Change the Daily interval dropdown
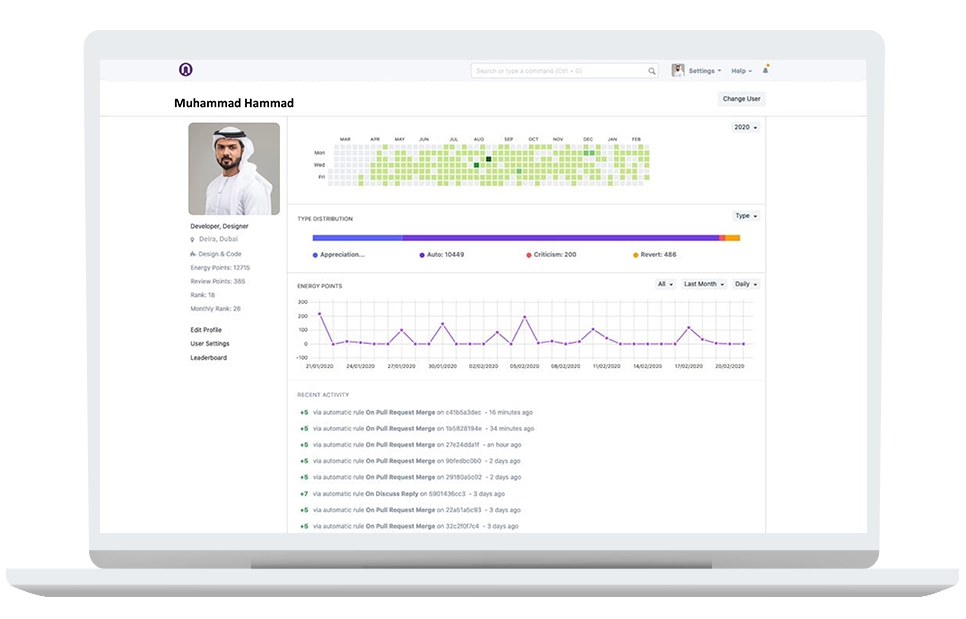Image resolution: width=966 pixels, height=619 pixels. 744,284
